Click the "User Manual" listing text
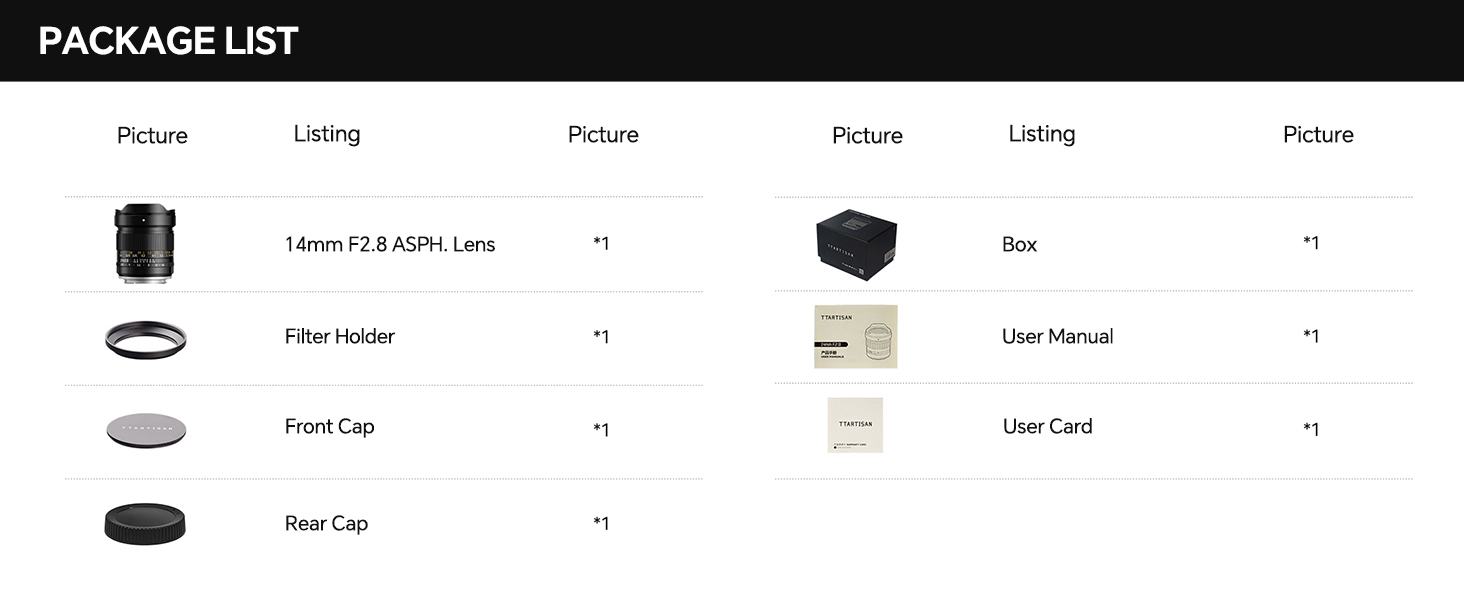 pyautogui.click(x=1057, y=336)
